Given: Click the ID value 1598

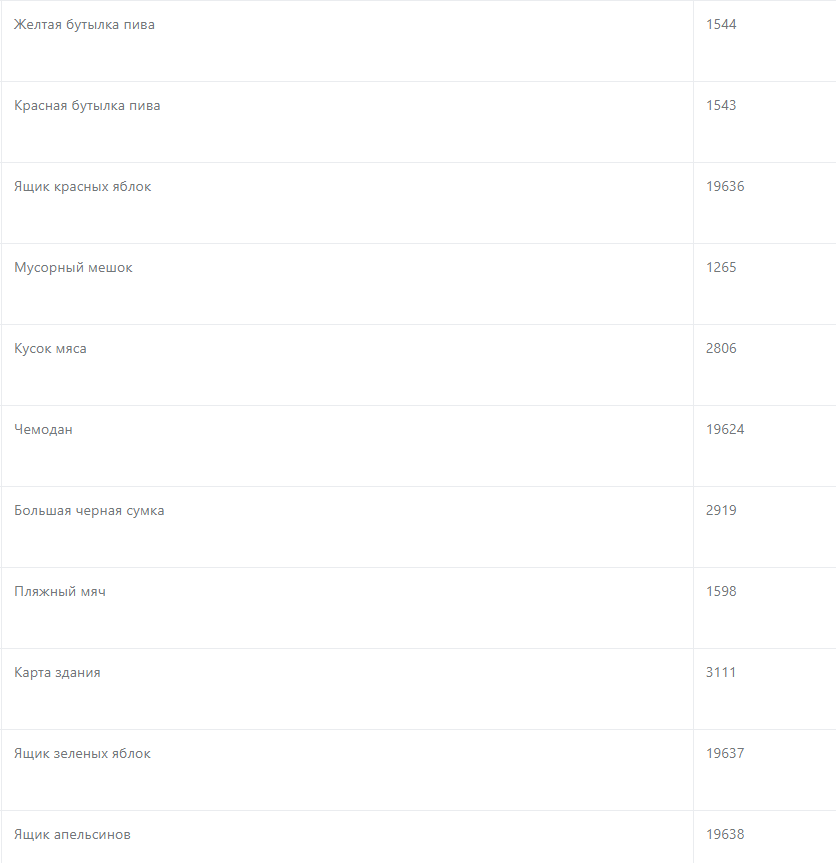Looking at the screenshot, I should (x=721, y=592).
